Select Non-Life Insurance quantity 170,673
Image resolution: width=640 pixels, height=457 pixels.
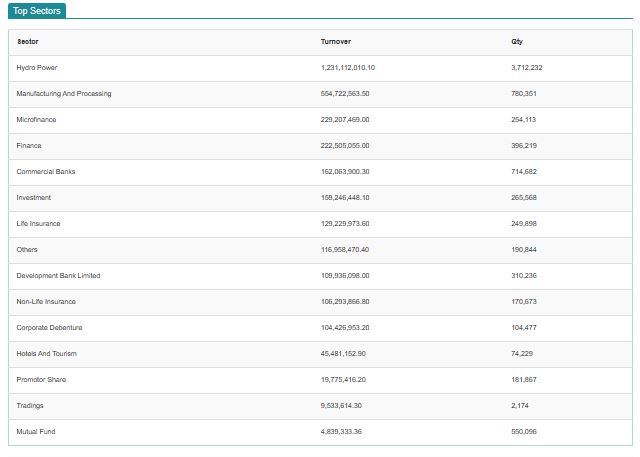(524, 302)
